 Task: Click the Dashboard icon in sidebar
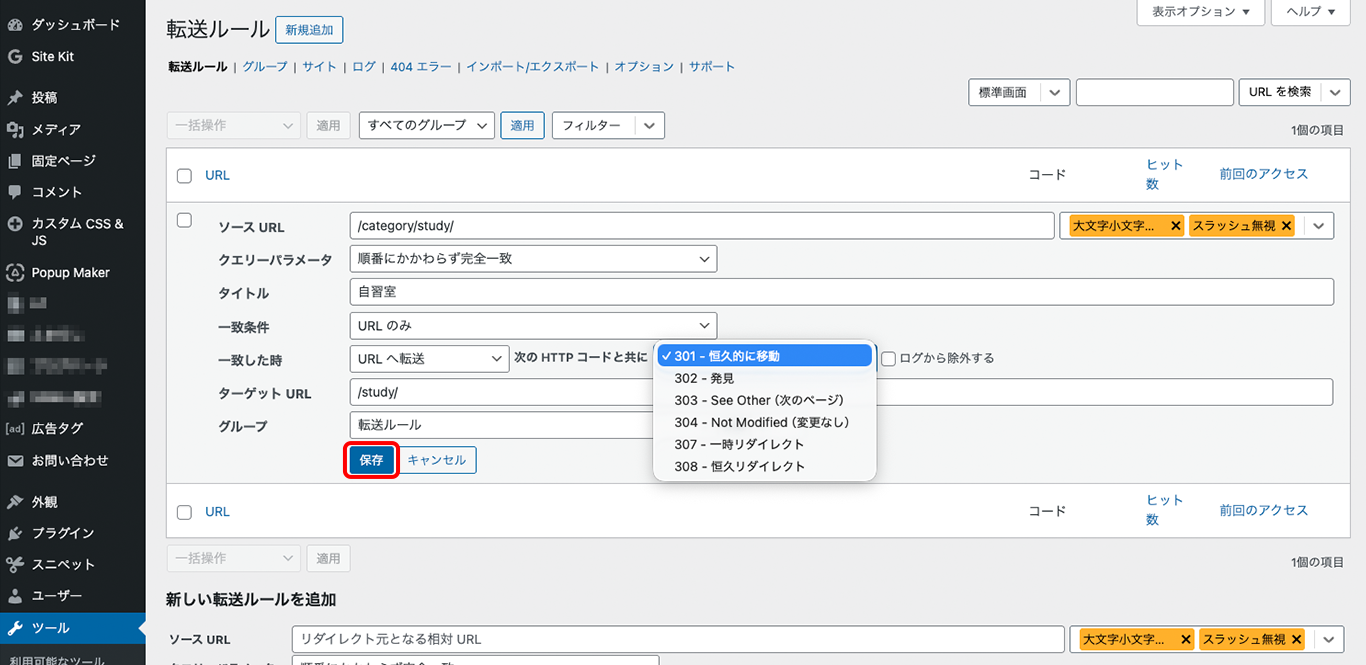(x=15, y=24)
